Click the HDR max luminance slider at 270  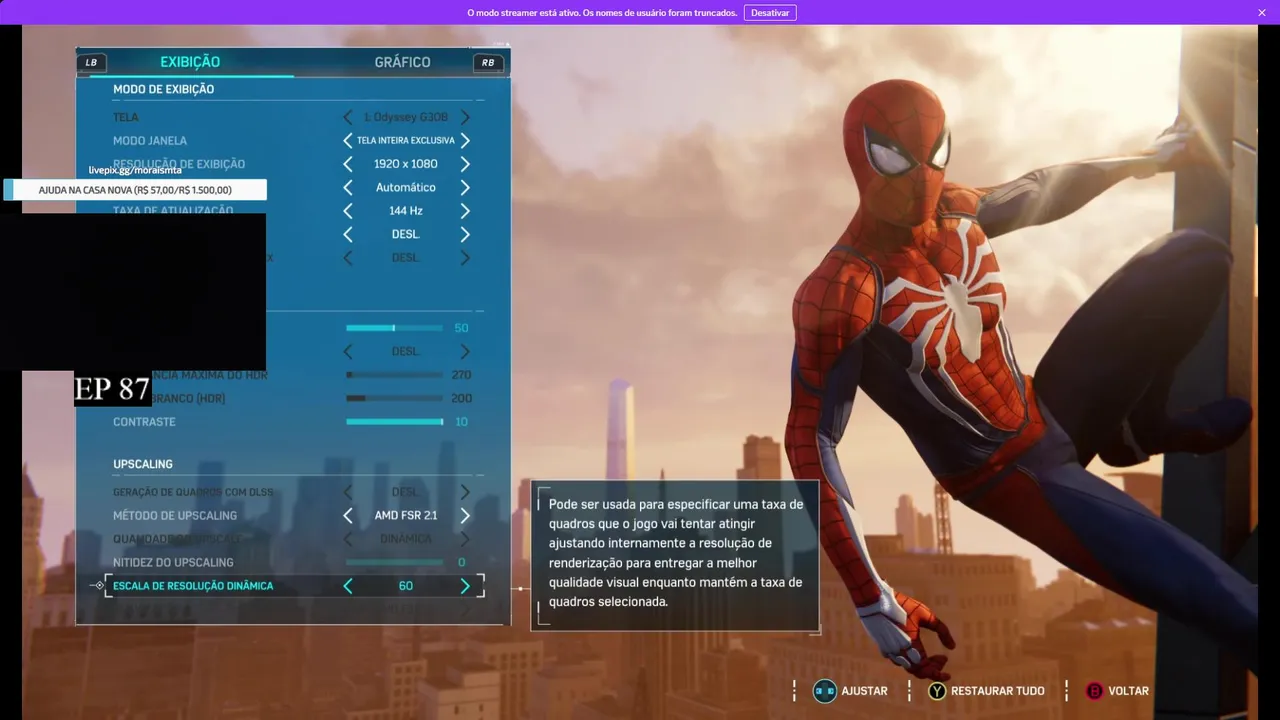[394, 375]
